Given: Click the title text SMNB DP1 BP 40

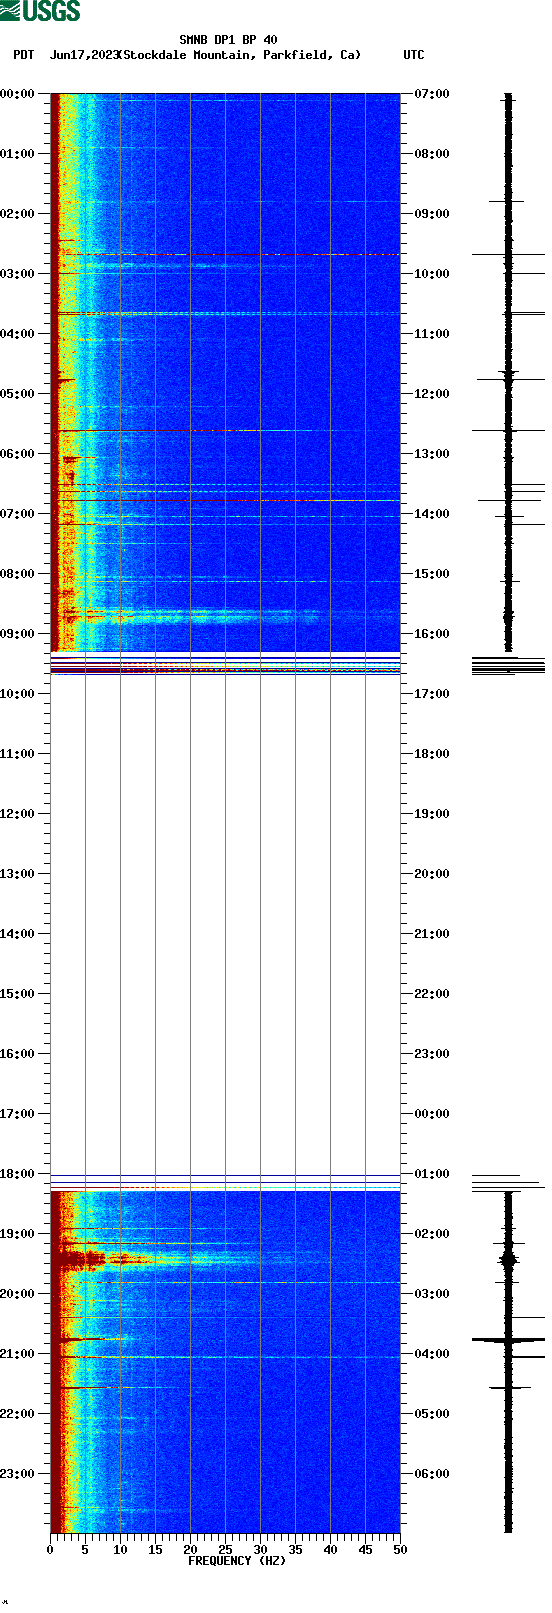Looking at the screenshot, I should (x=229, y=40).
